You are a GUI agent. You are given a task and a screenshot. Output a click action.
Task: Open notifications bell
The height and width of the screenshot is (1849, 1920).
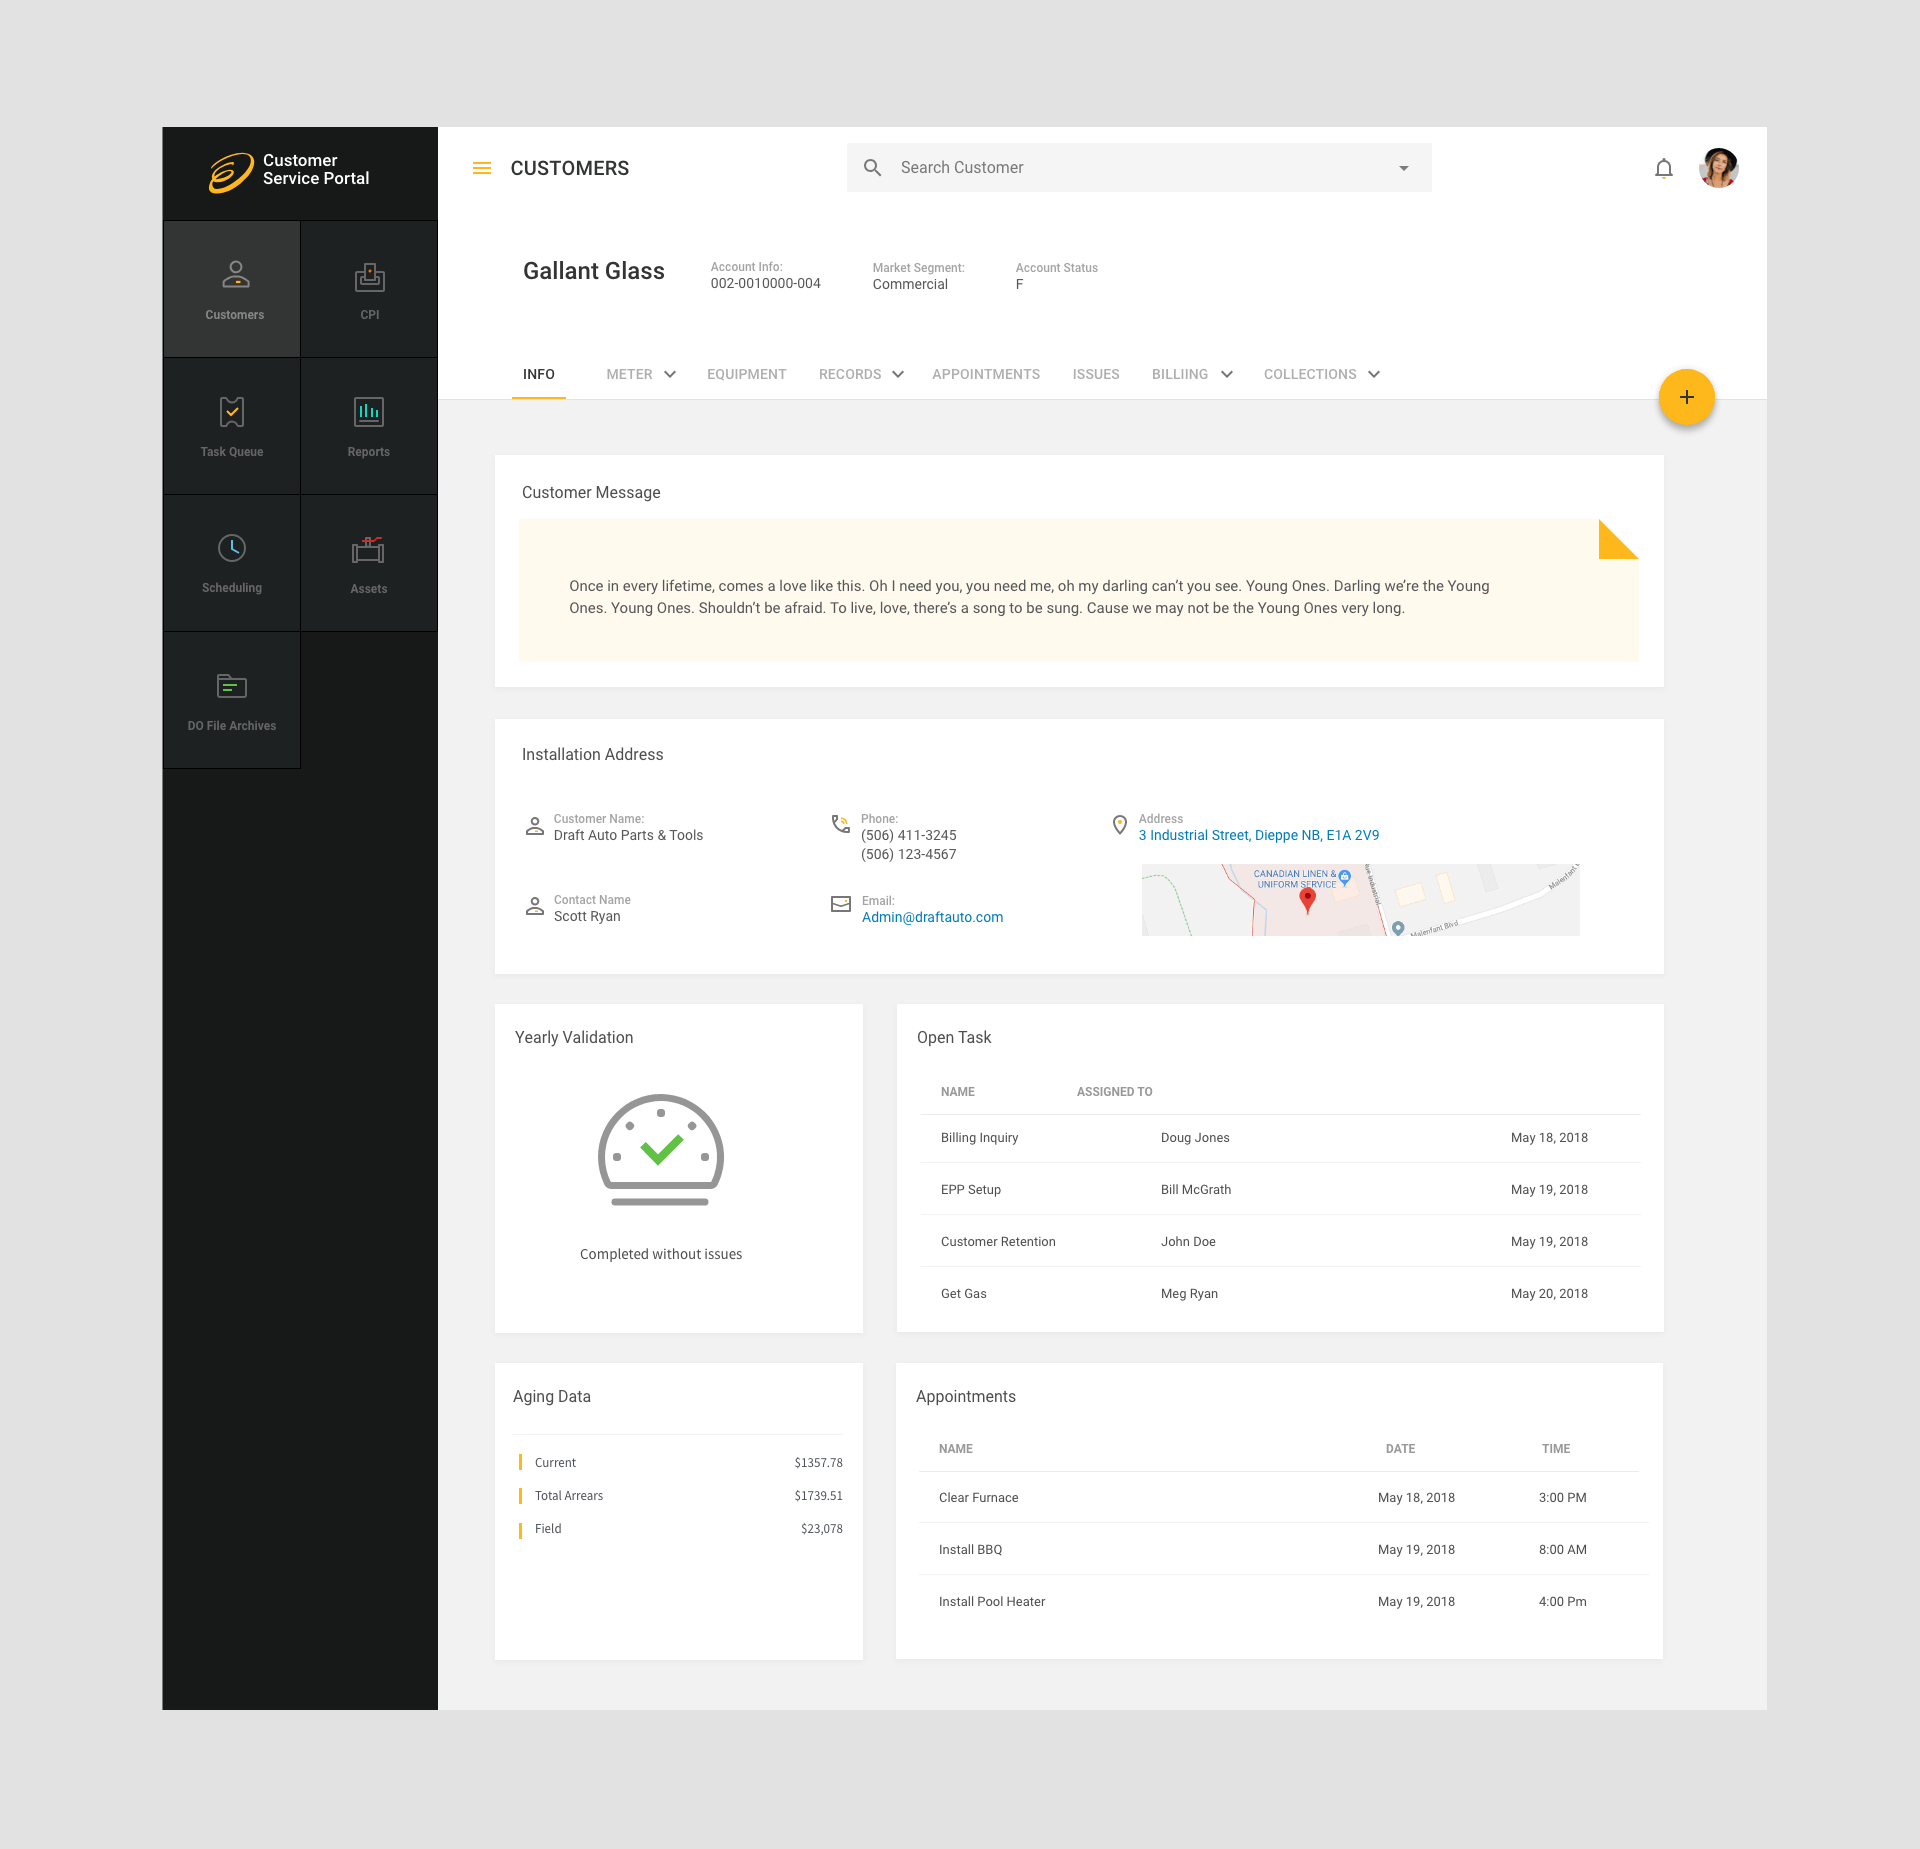[1664, 168]
